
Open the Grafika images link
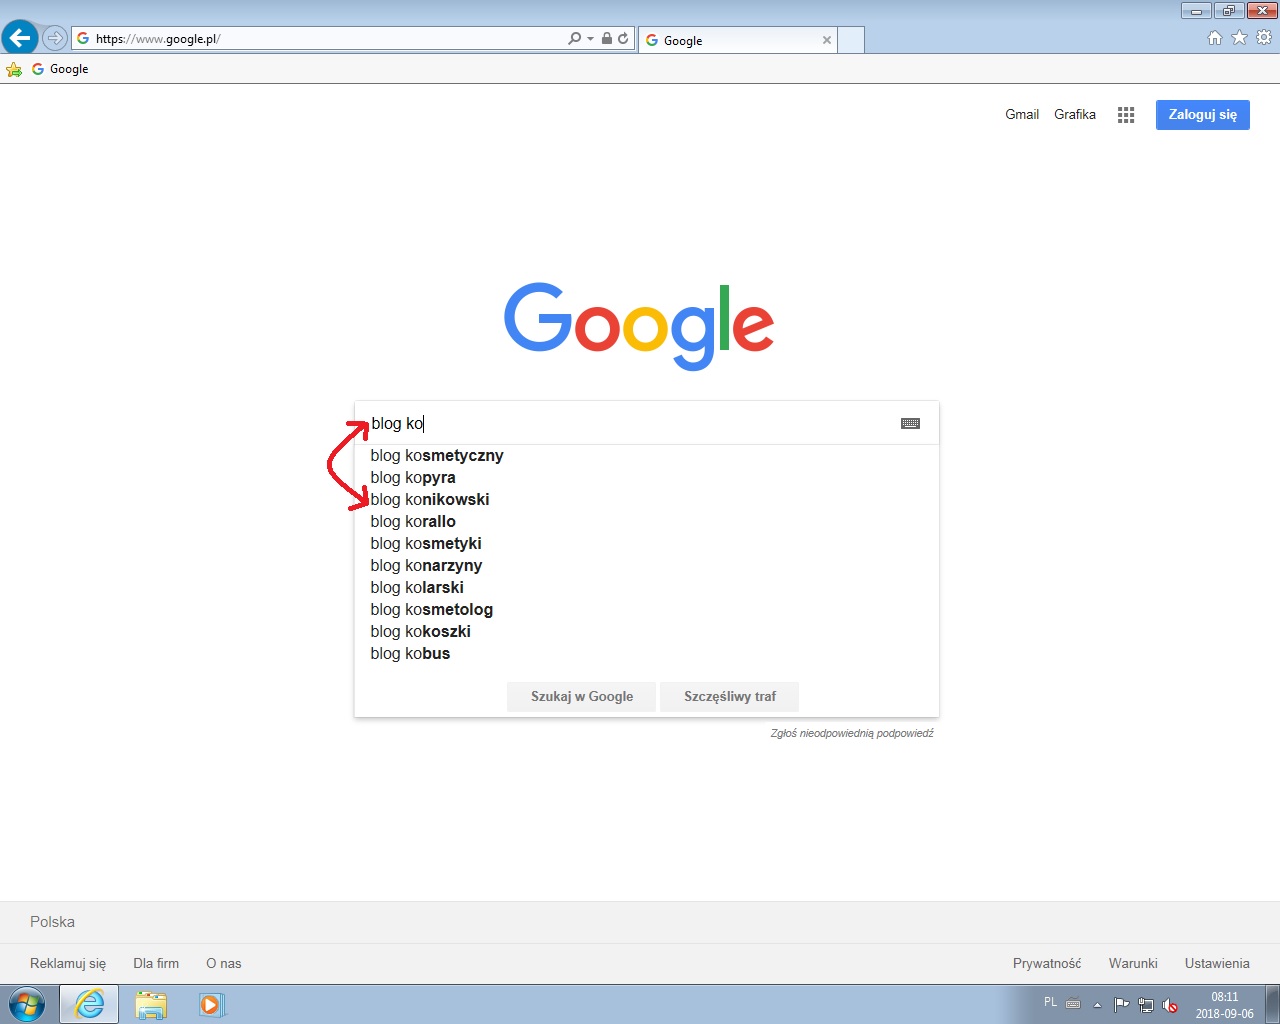click(x=1075, y=114)
